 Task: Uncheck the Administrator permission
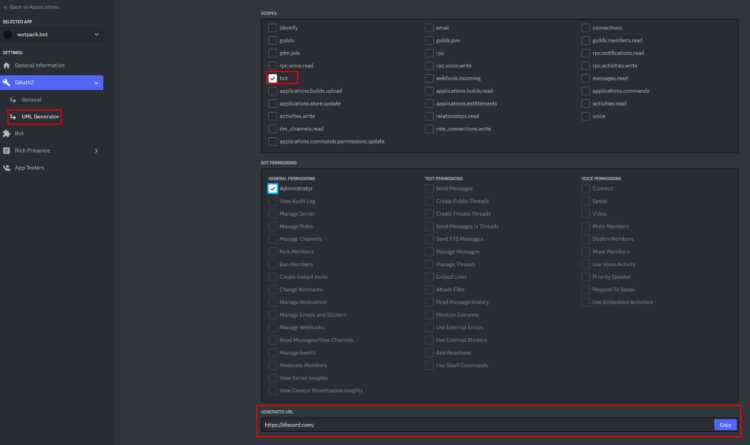click(x=273, y=189)
